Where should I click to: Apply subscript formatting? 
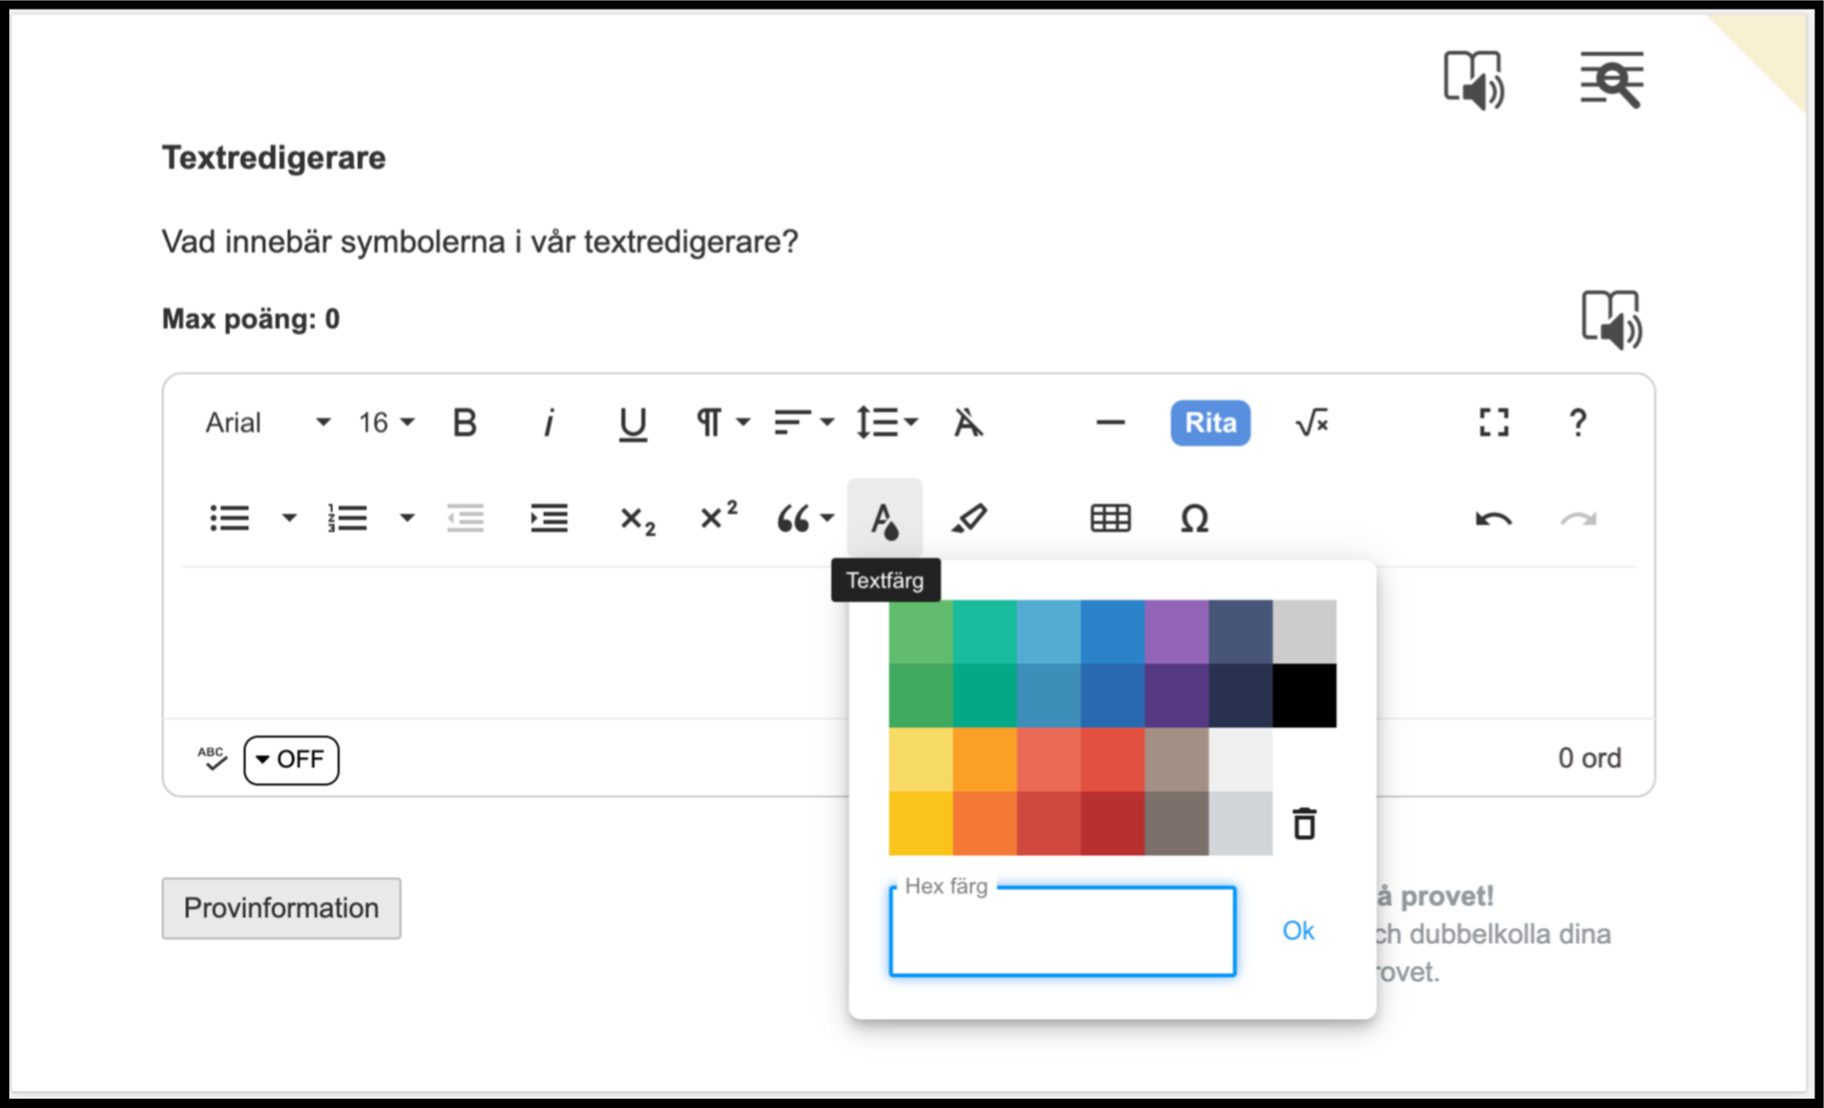(x=637, y=520)
